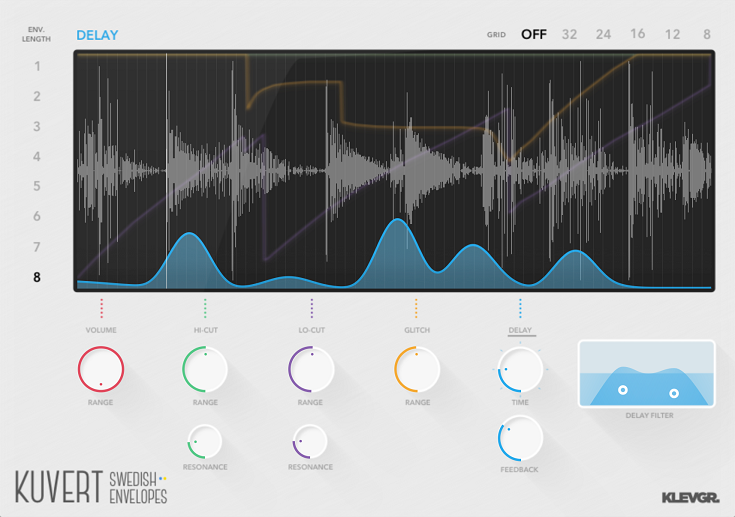The width and height of the screenshot is (735, 517).
Task: Click the red dotted Volume indicator
Action: click(x=101, y=308)
